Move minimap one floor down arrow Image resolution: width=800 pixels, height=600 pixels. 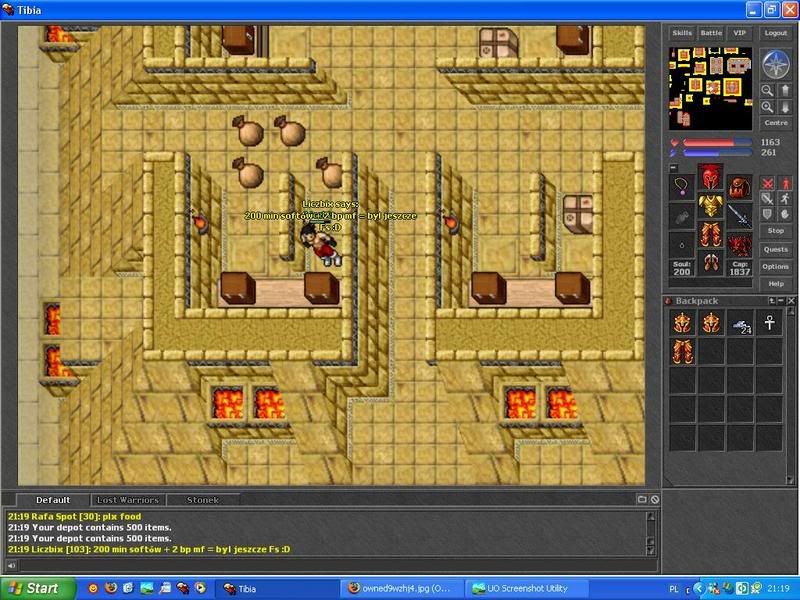point(785,107)
